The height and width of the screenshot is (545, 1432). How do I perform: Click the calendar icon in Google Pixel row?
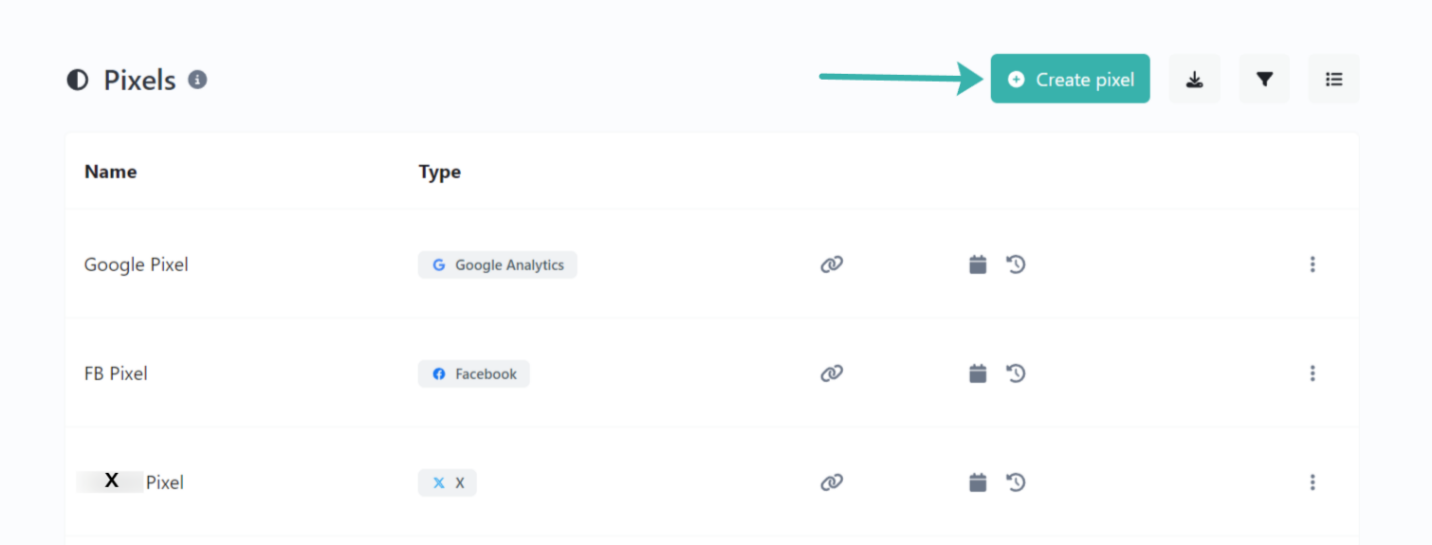coord(978,265)
